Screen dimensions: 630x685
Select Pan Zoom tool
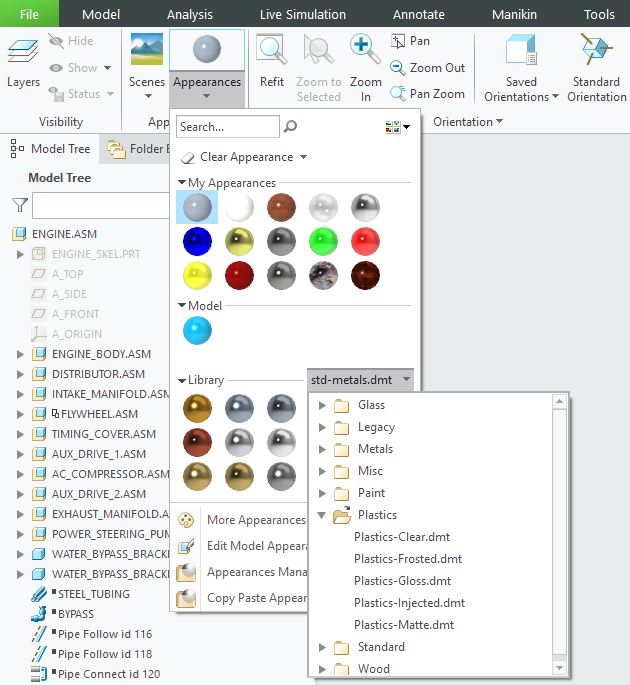[x=427, y=94]
